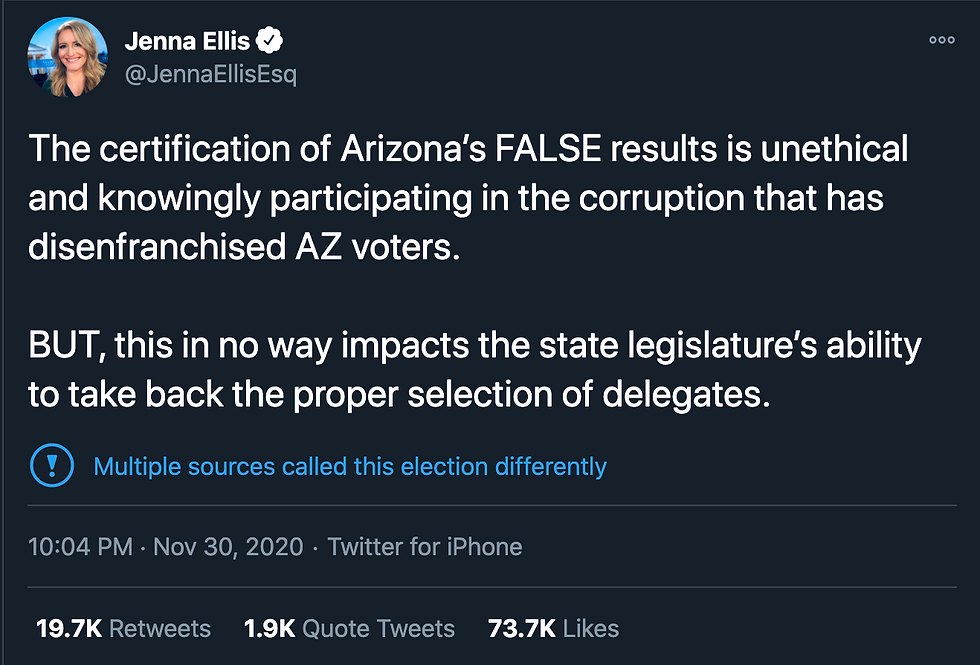The image size is (980, 665).
Task: Open the @JennaEllisEsq handle link
Action: [210, 75]
